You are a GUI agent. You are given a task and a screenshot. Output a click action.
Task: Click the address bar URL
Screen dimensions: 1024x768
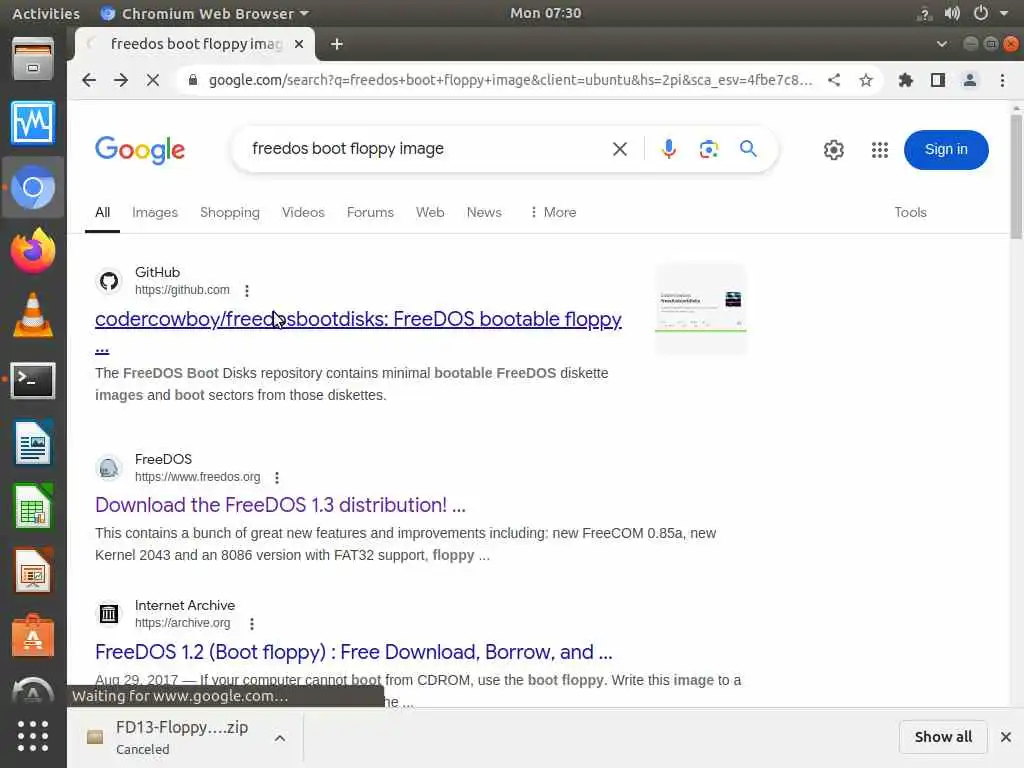tap(509, 80)
